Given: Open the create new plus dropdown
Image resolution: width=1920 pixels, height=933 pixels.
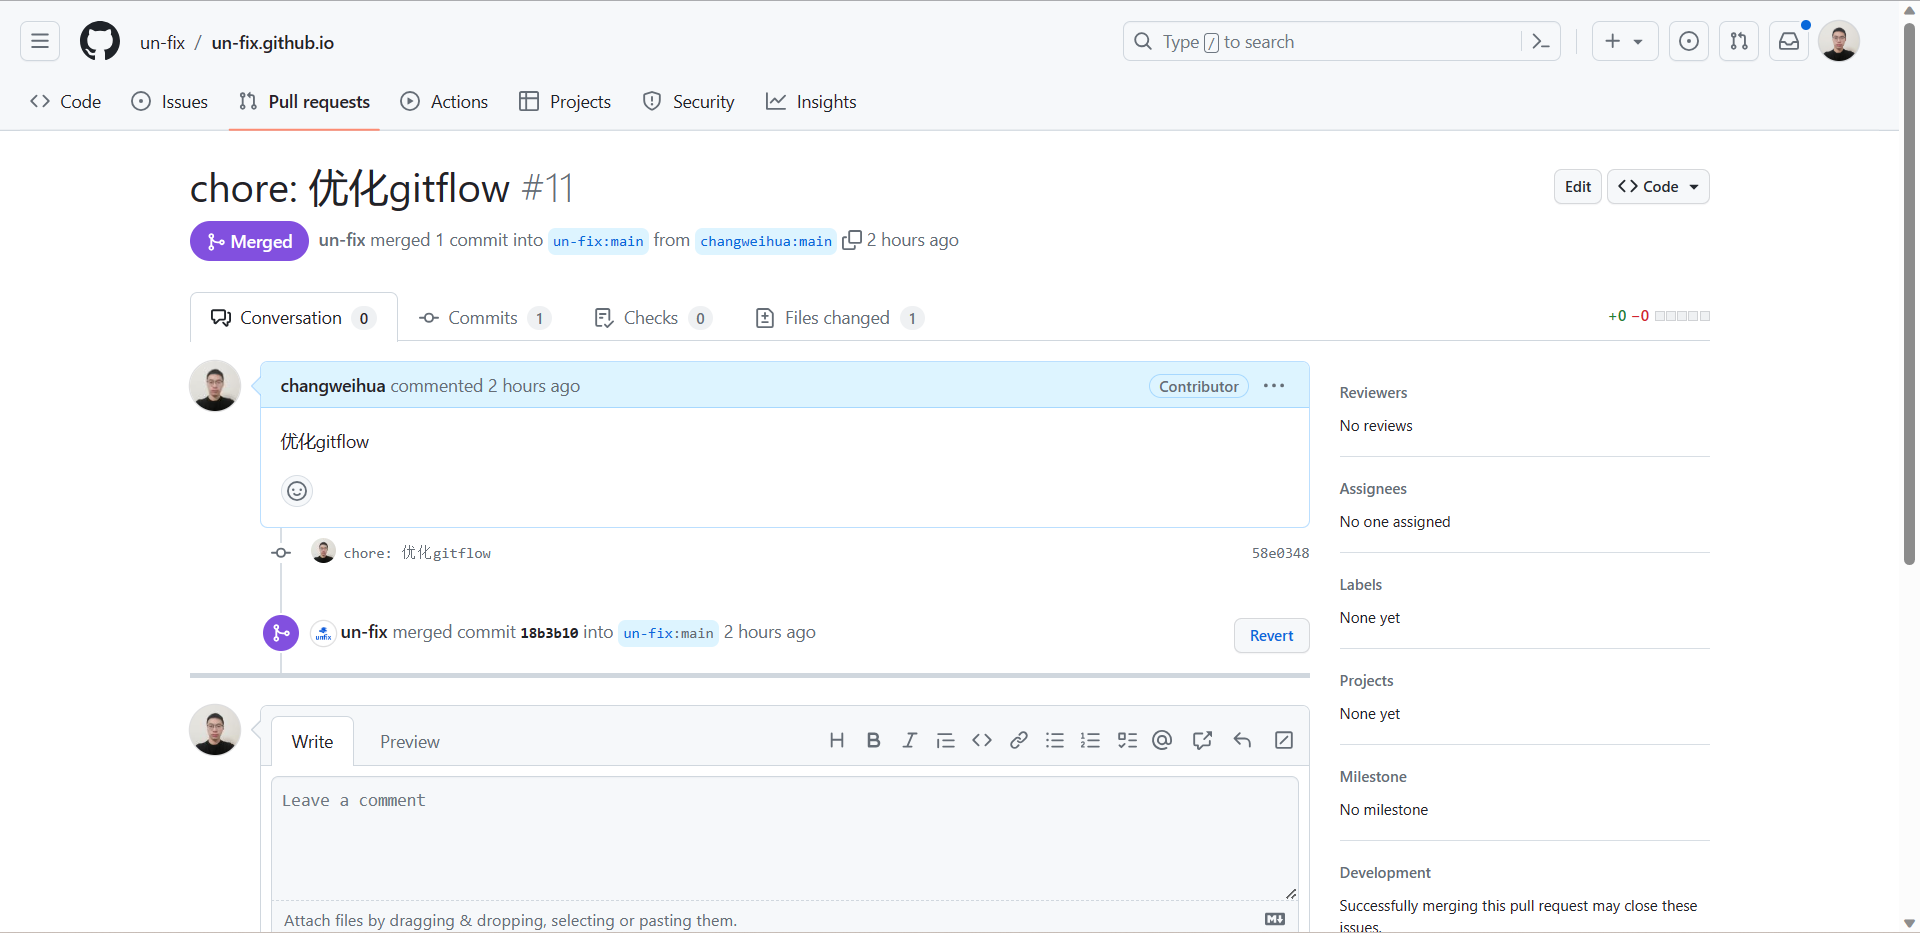Looking at the screenshot, I should click(x=1624, y=42).
